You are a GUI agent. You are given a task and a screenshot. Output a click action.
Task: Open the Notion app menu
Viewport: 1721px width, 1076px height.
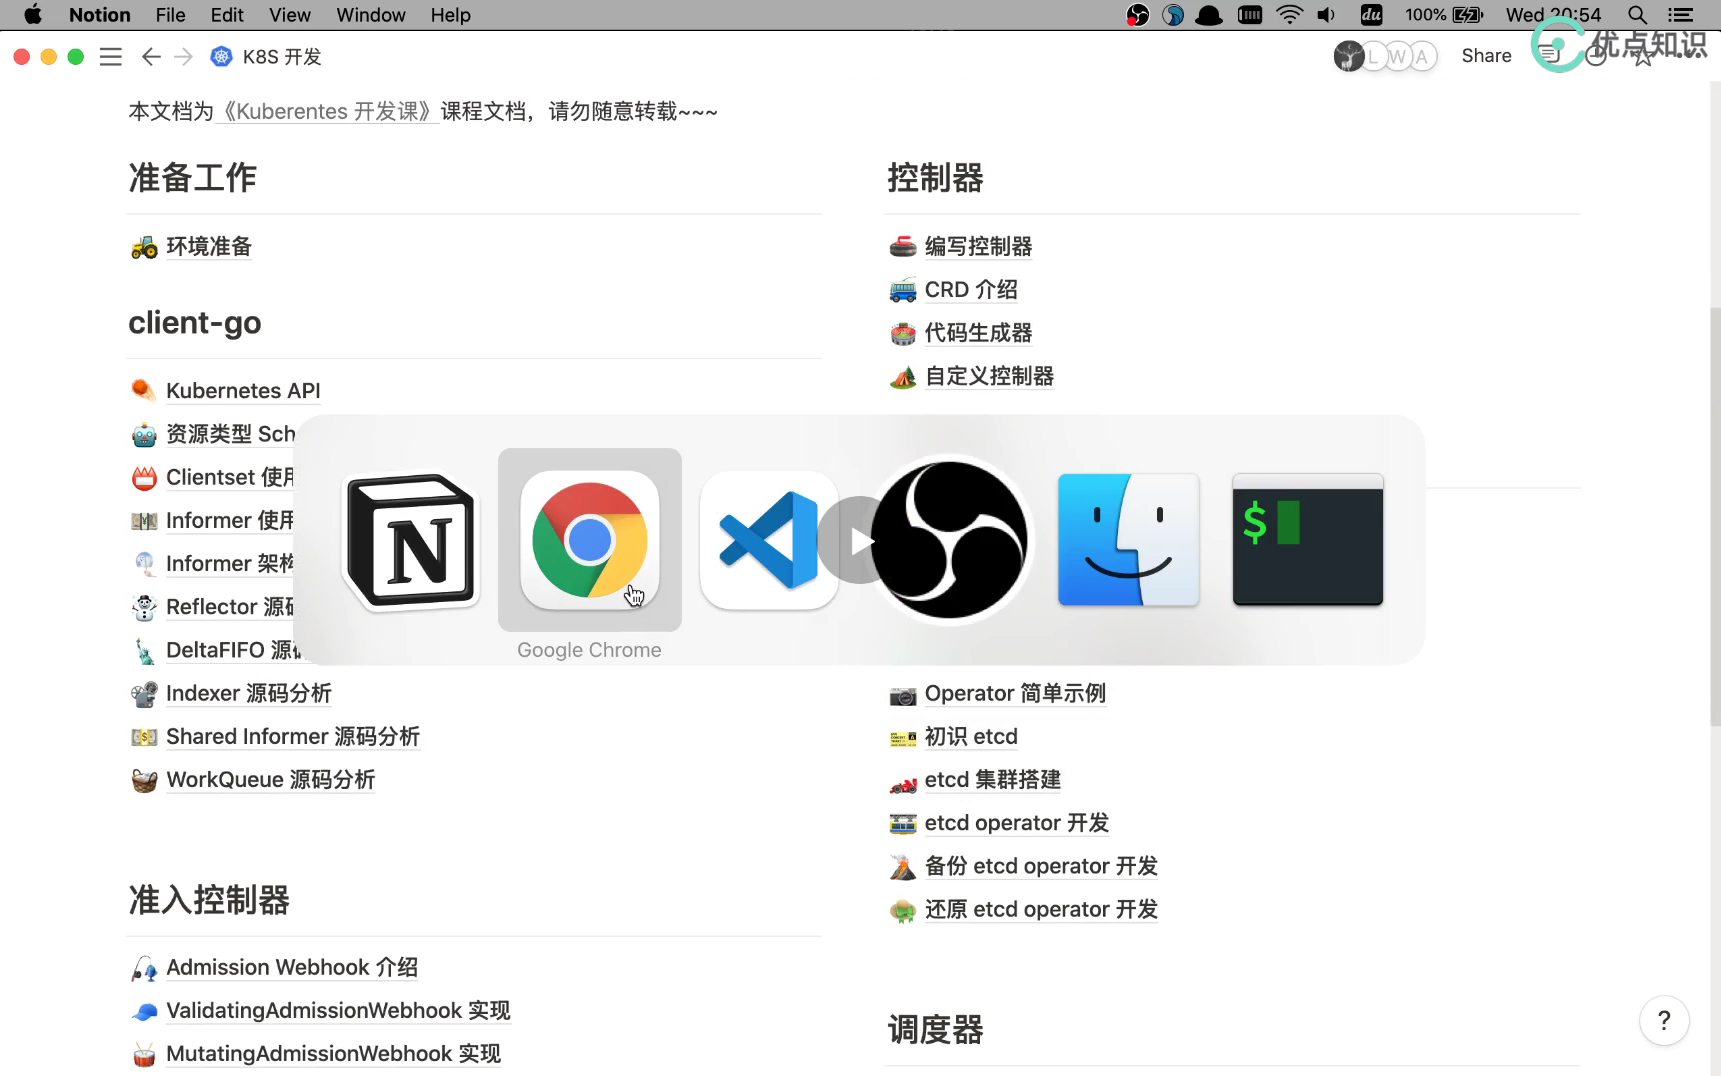coord(99,15)
